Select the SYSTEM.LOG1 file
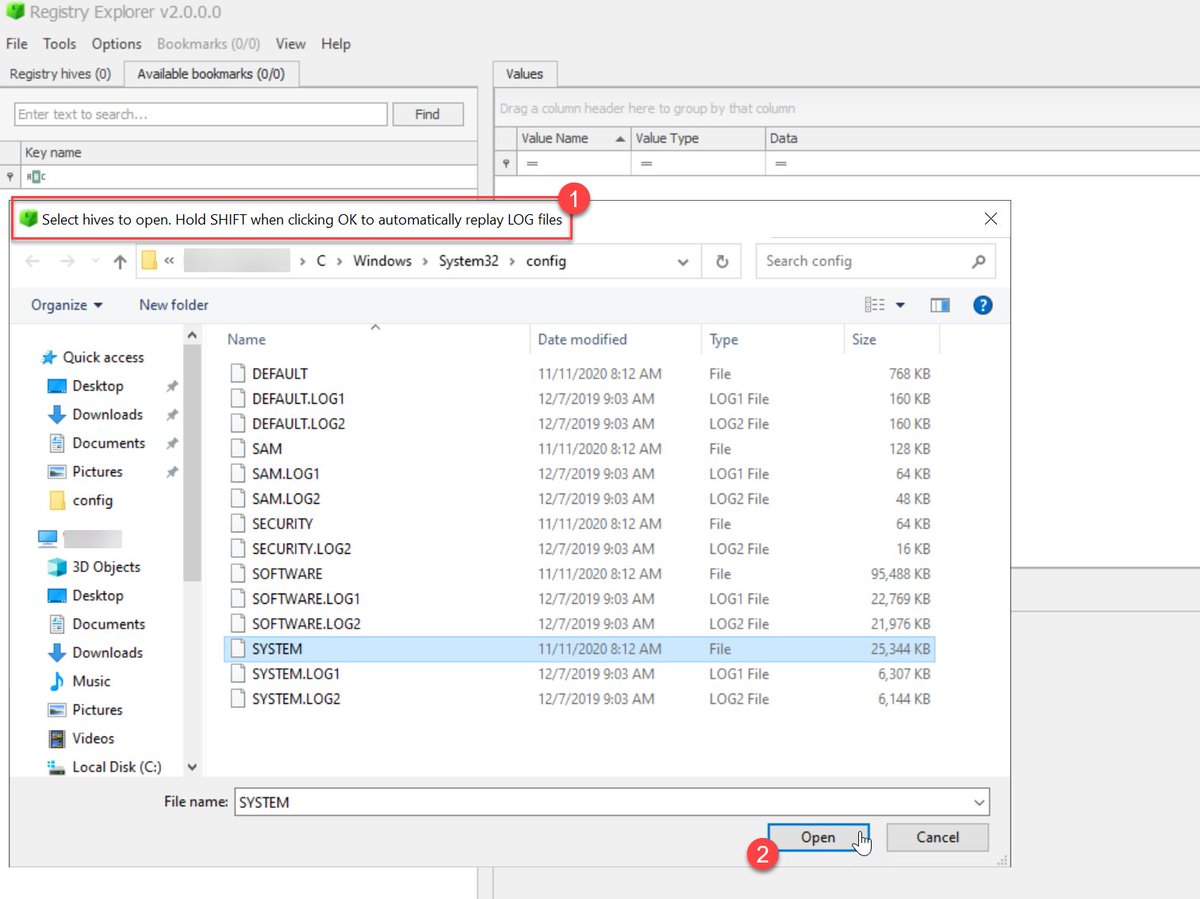This screenshot has width=1200, height=899. (x=580, y=674)
